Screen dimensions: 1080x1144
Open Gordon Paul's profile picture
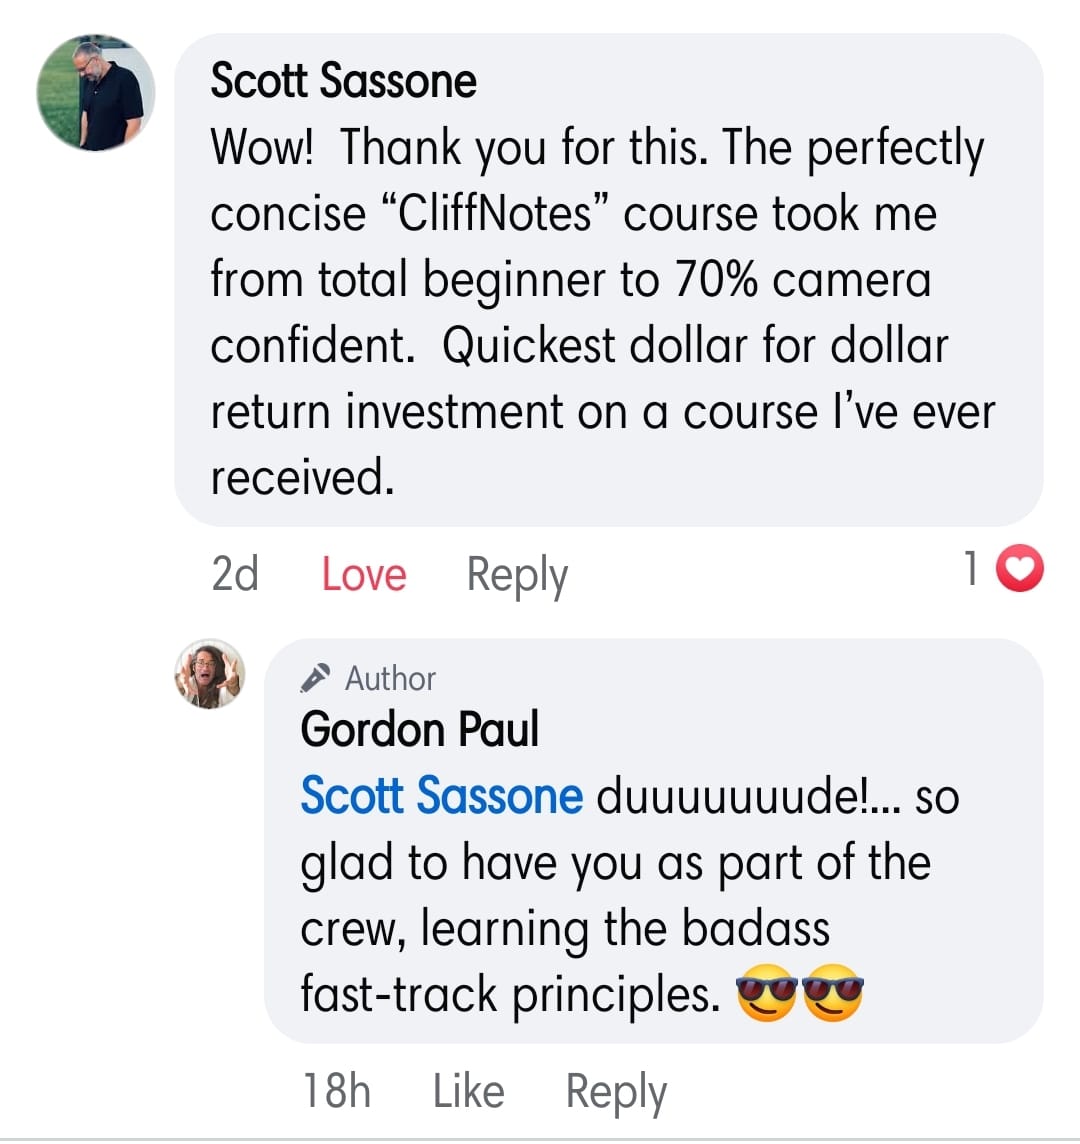pos(210,673)
